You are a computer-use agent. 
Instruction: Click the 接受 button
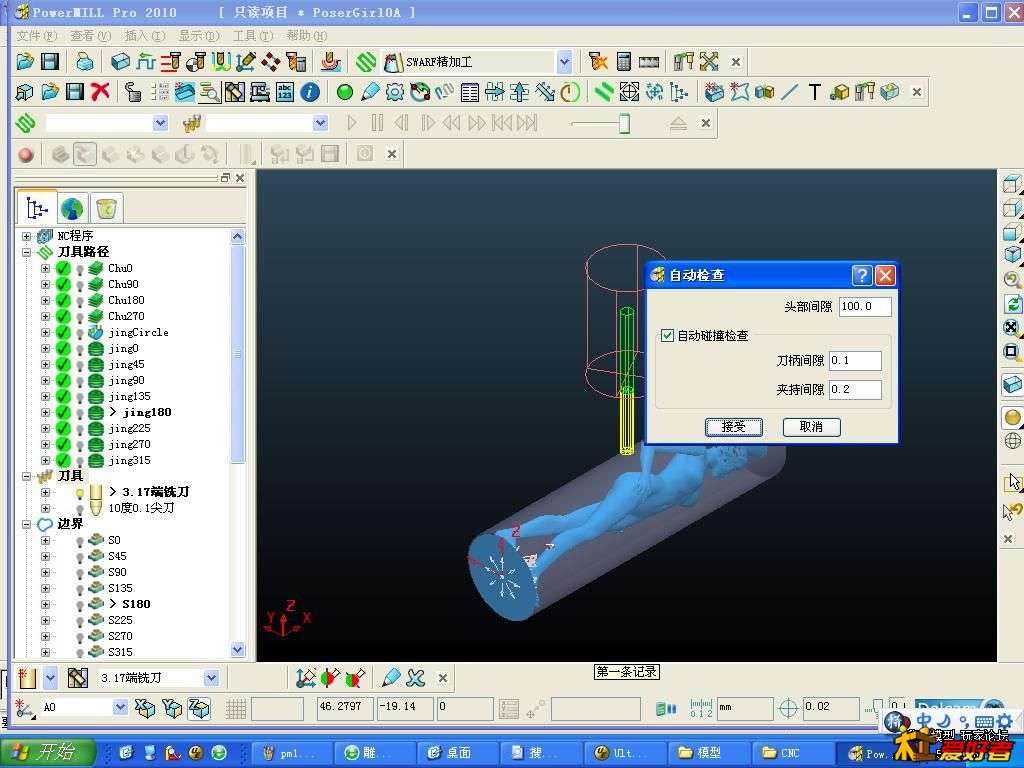point(734,427)
